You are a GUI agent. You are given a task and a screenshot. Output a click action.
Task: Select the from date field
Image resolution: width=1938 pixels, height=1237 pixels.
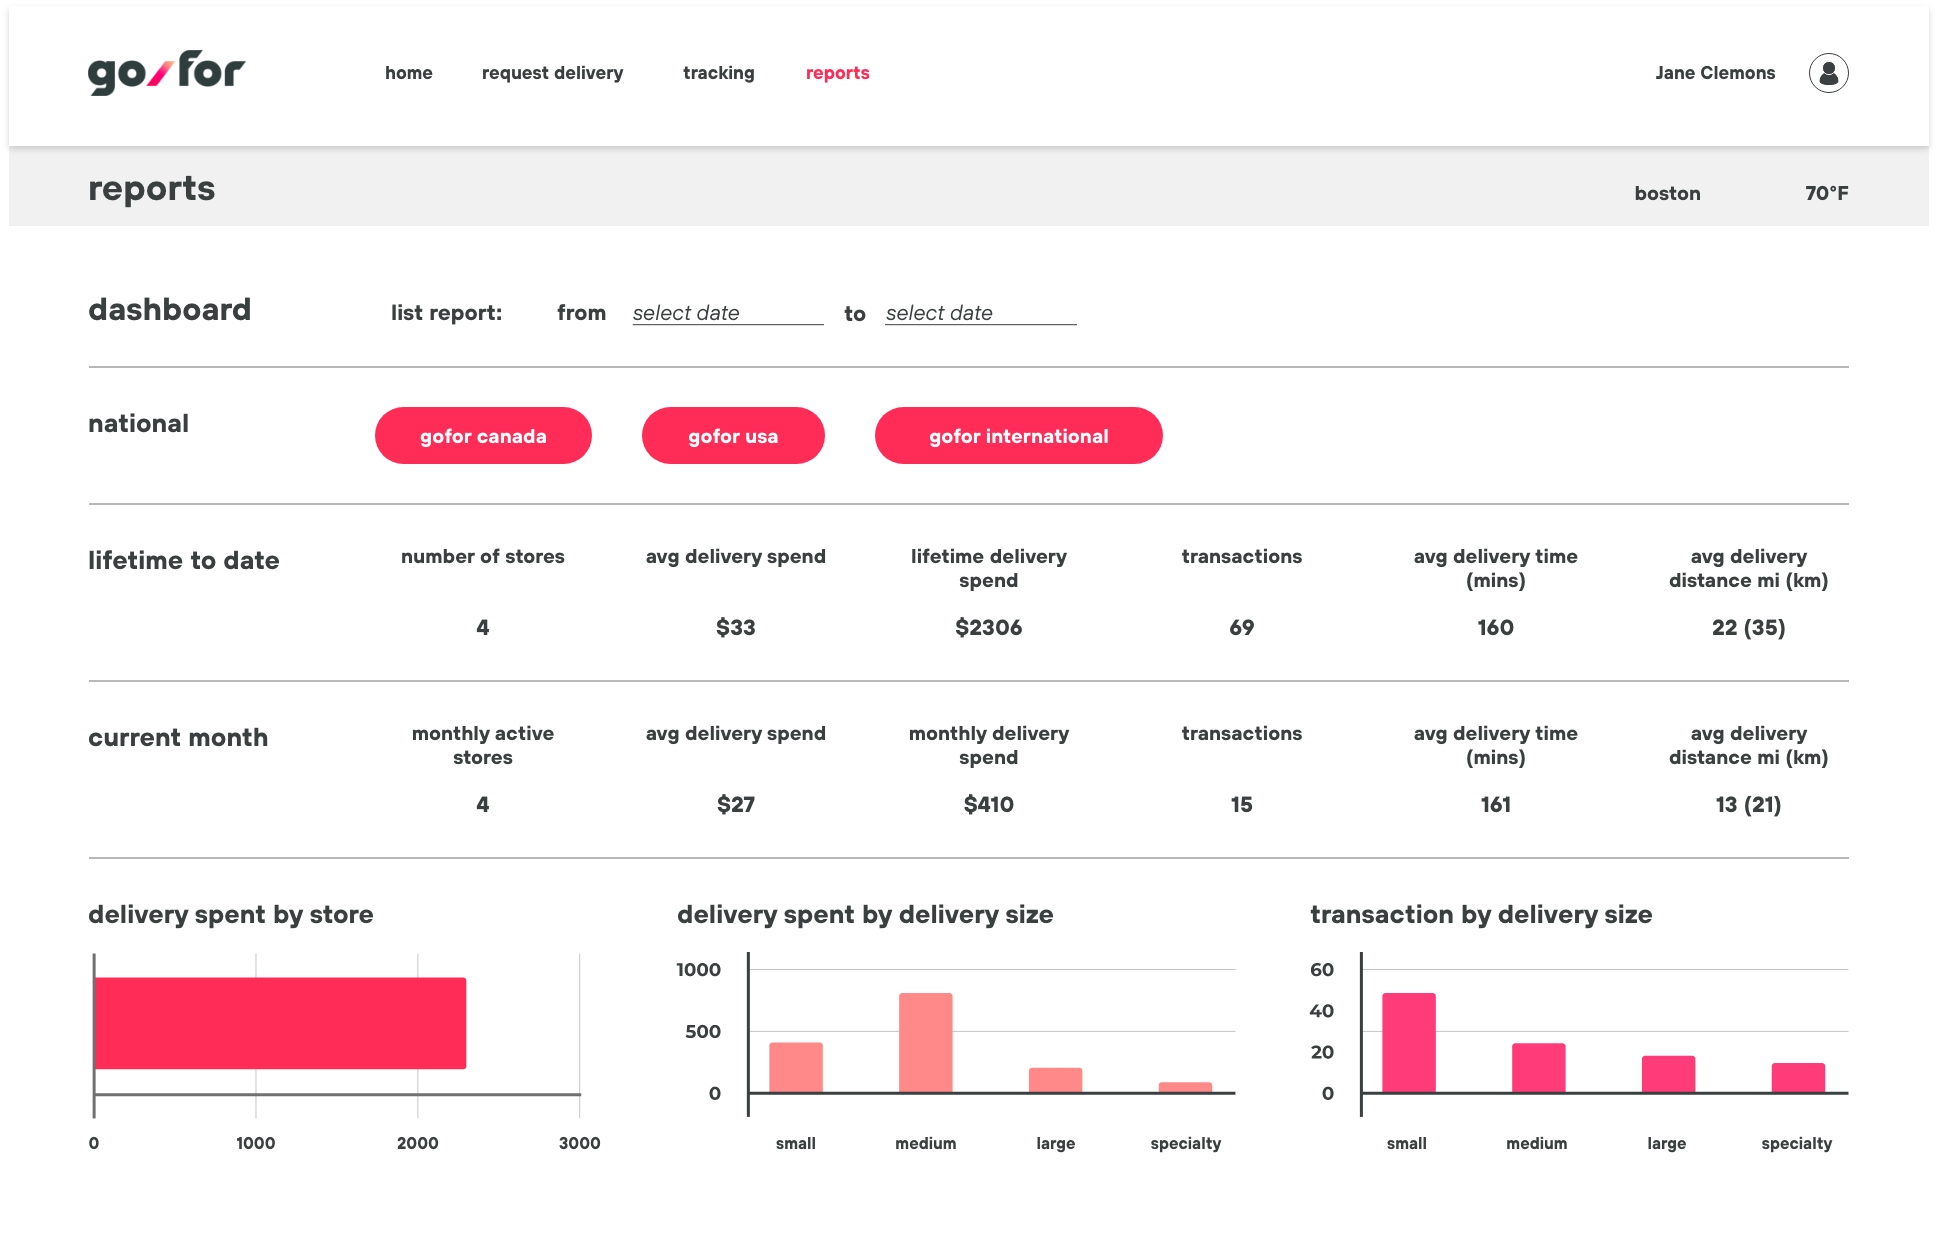point(727,313)
